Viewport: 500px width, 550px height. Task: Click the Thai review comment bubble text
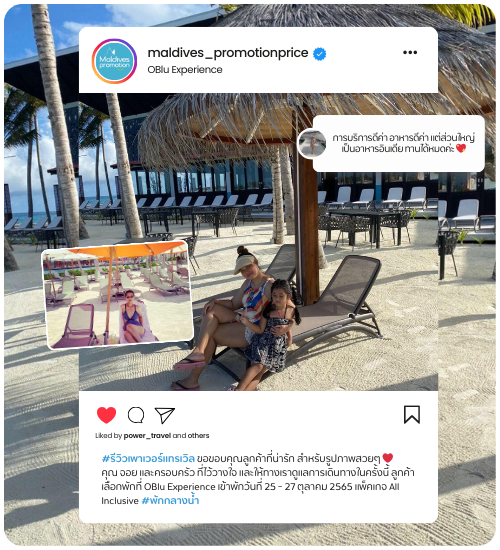[x=404, y=143]
